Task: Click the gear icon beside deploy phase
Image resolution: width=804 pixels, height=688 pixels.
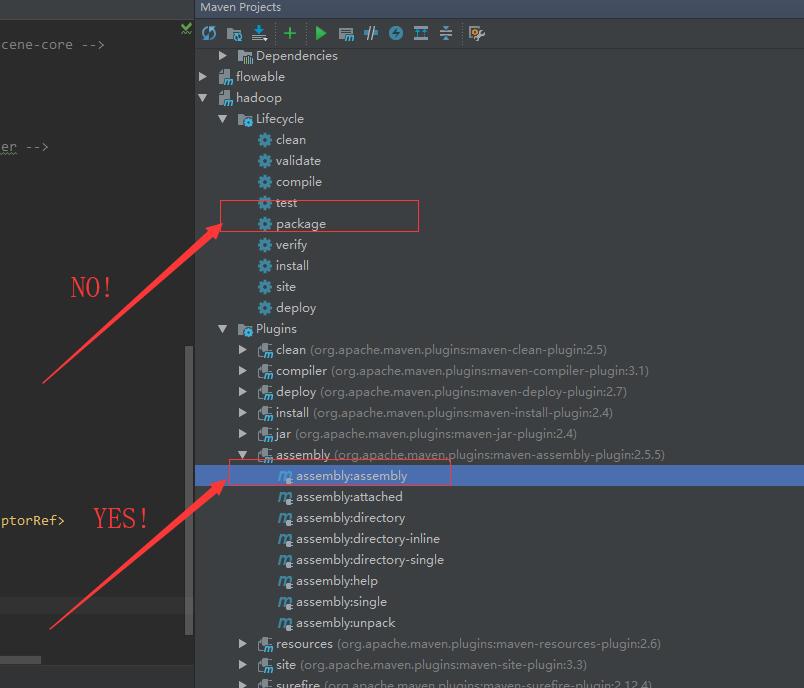Action: point(265,308)
